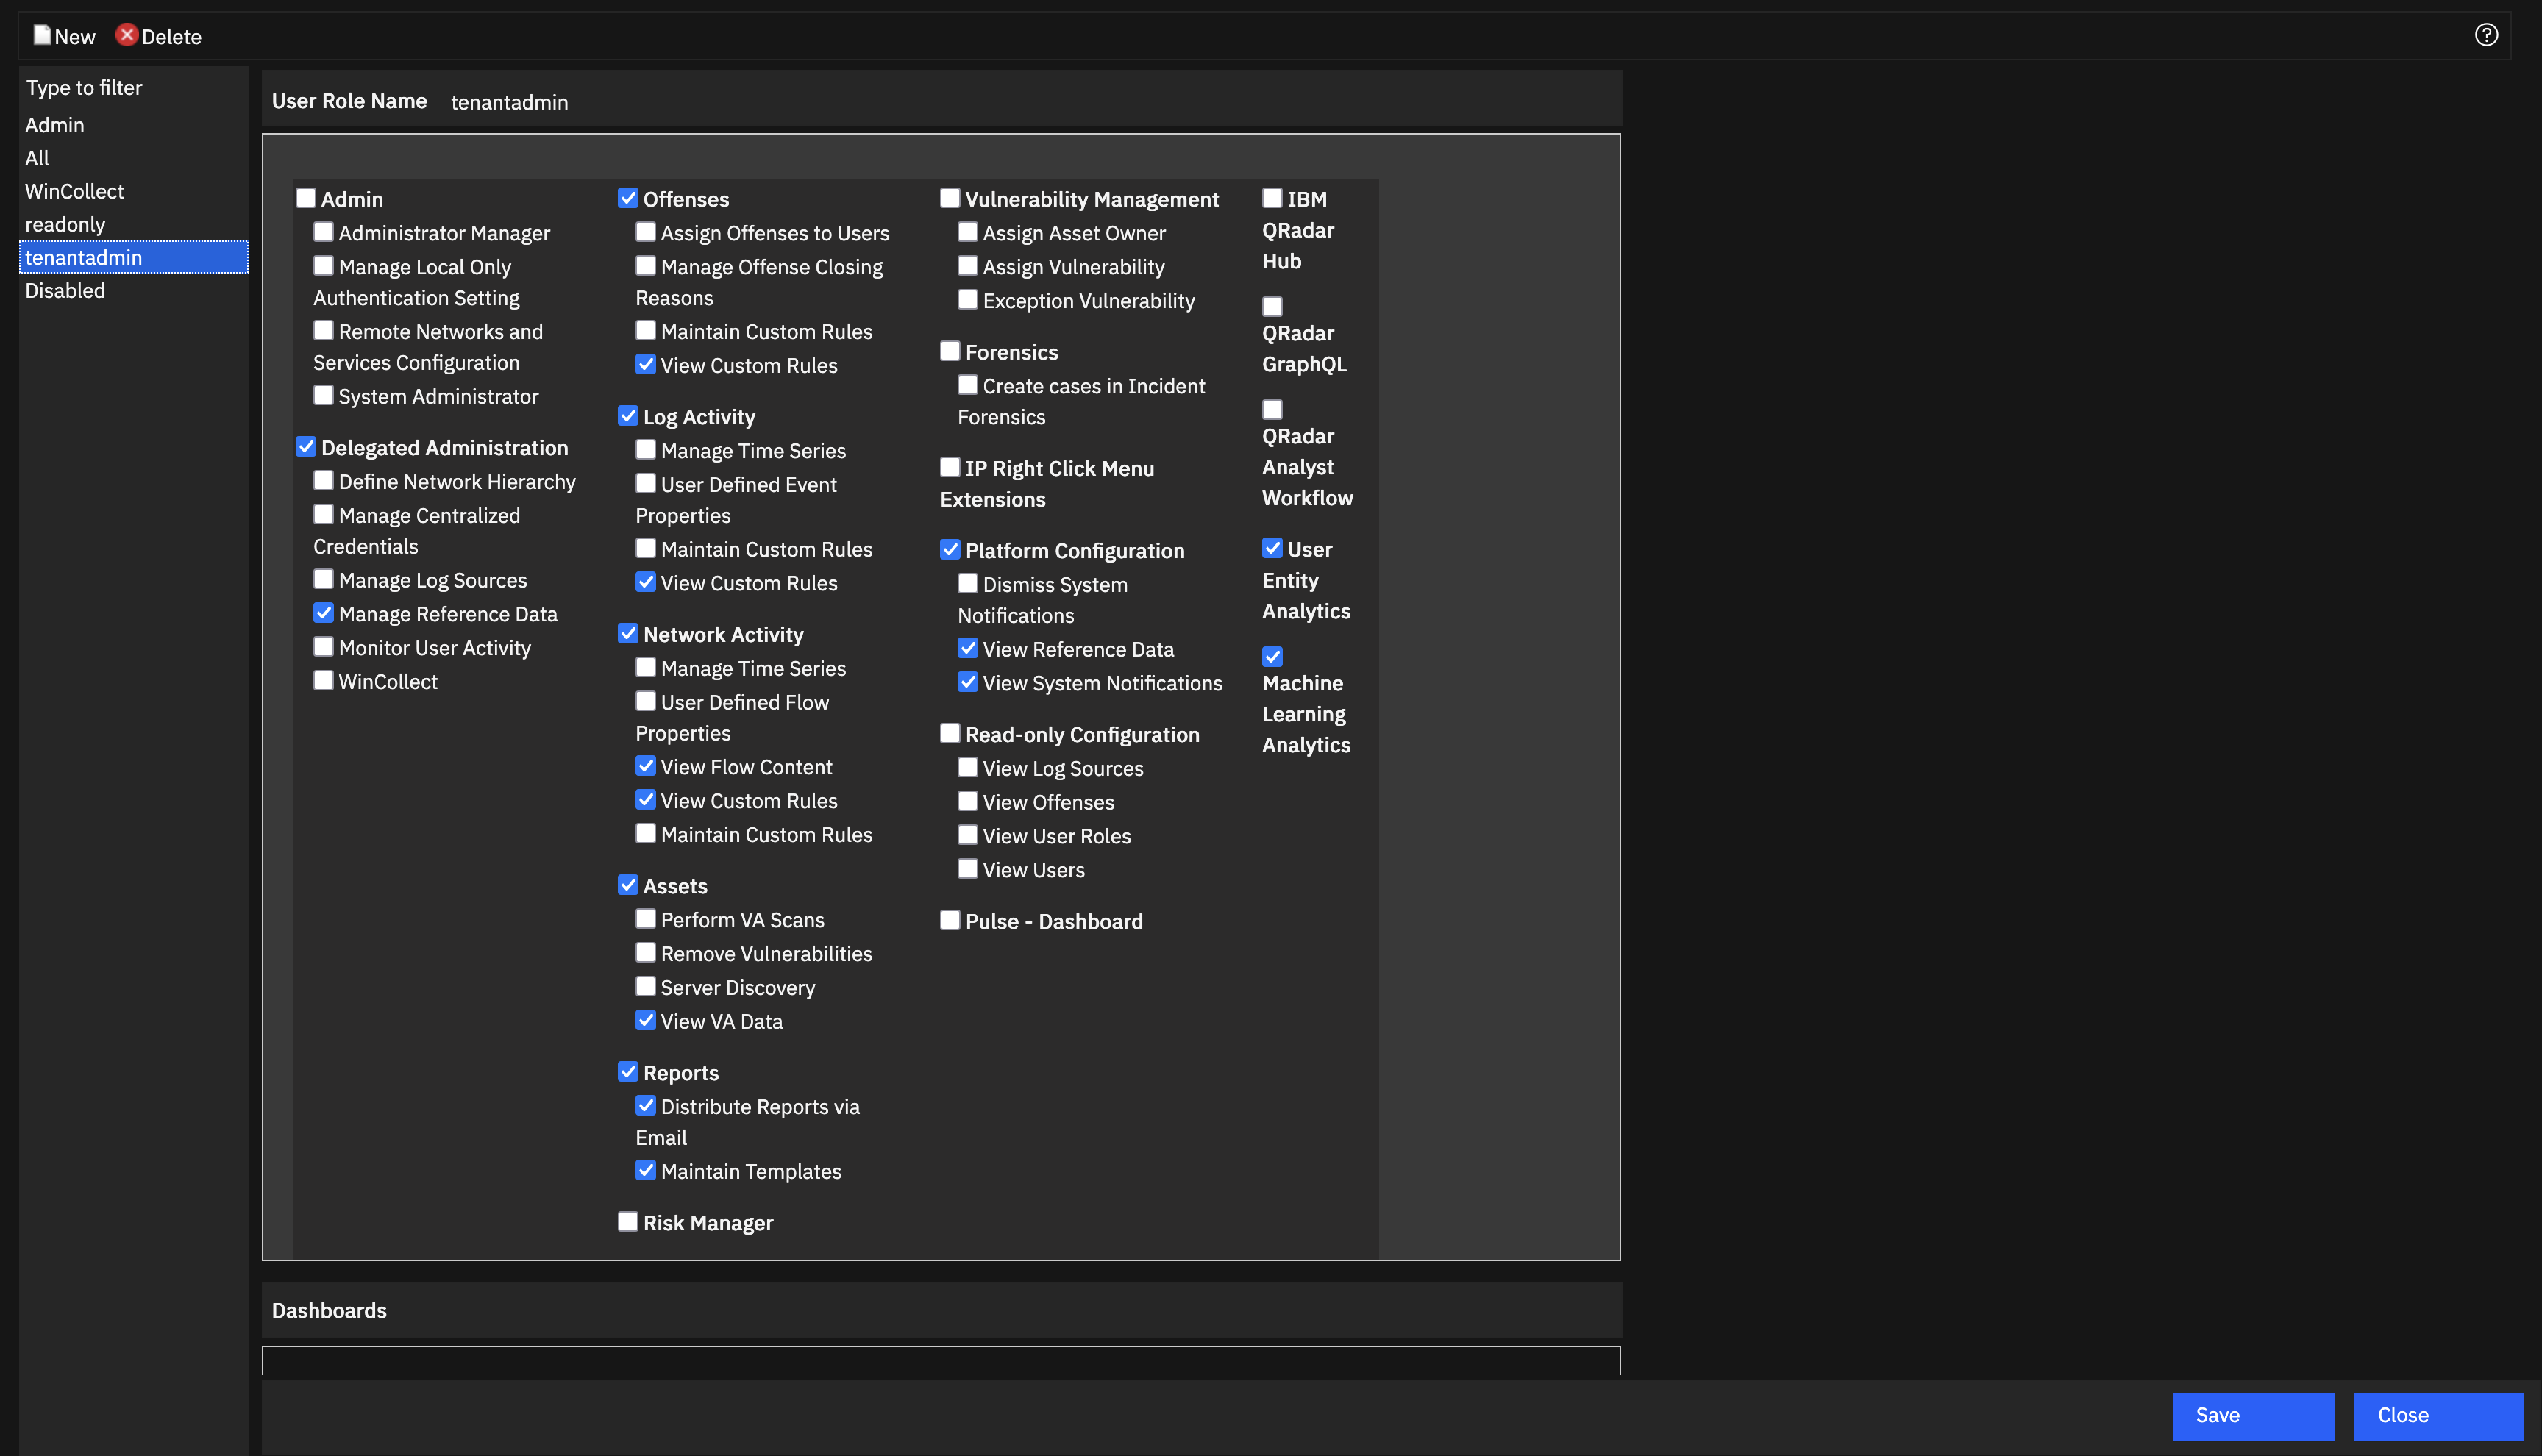Screen dimensions: 2542x1456
Task: Open the help question mark icon
Action: point(2486,35)
